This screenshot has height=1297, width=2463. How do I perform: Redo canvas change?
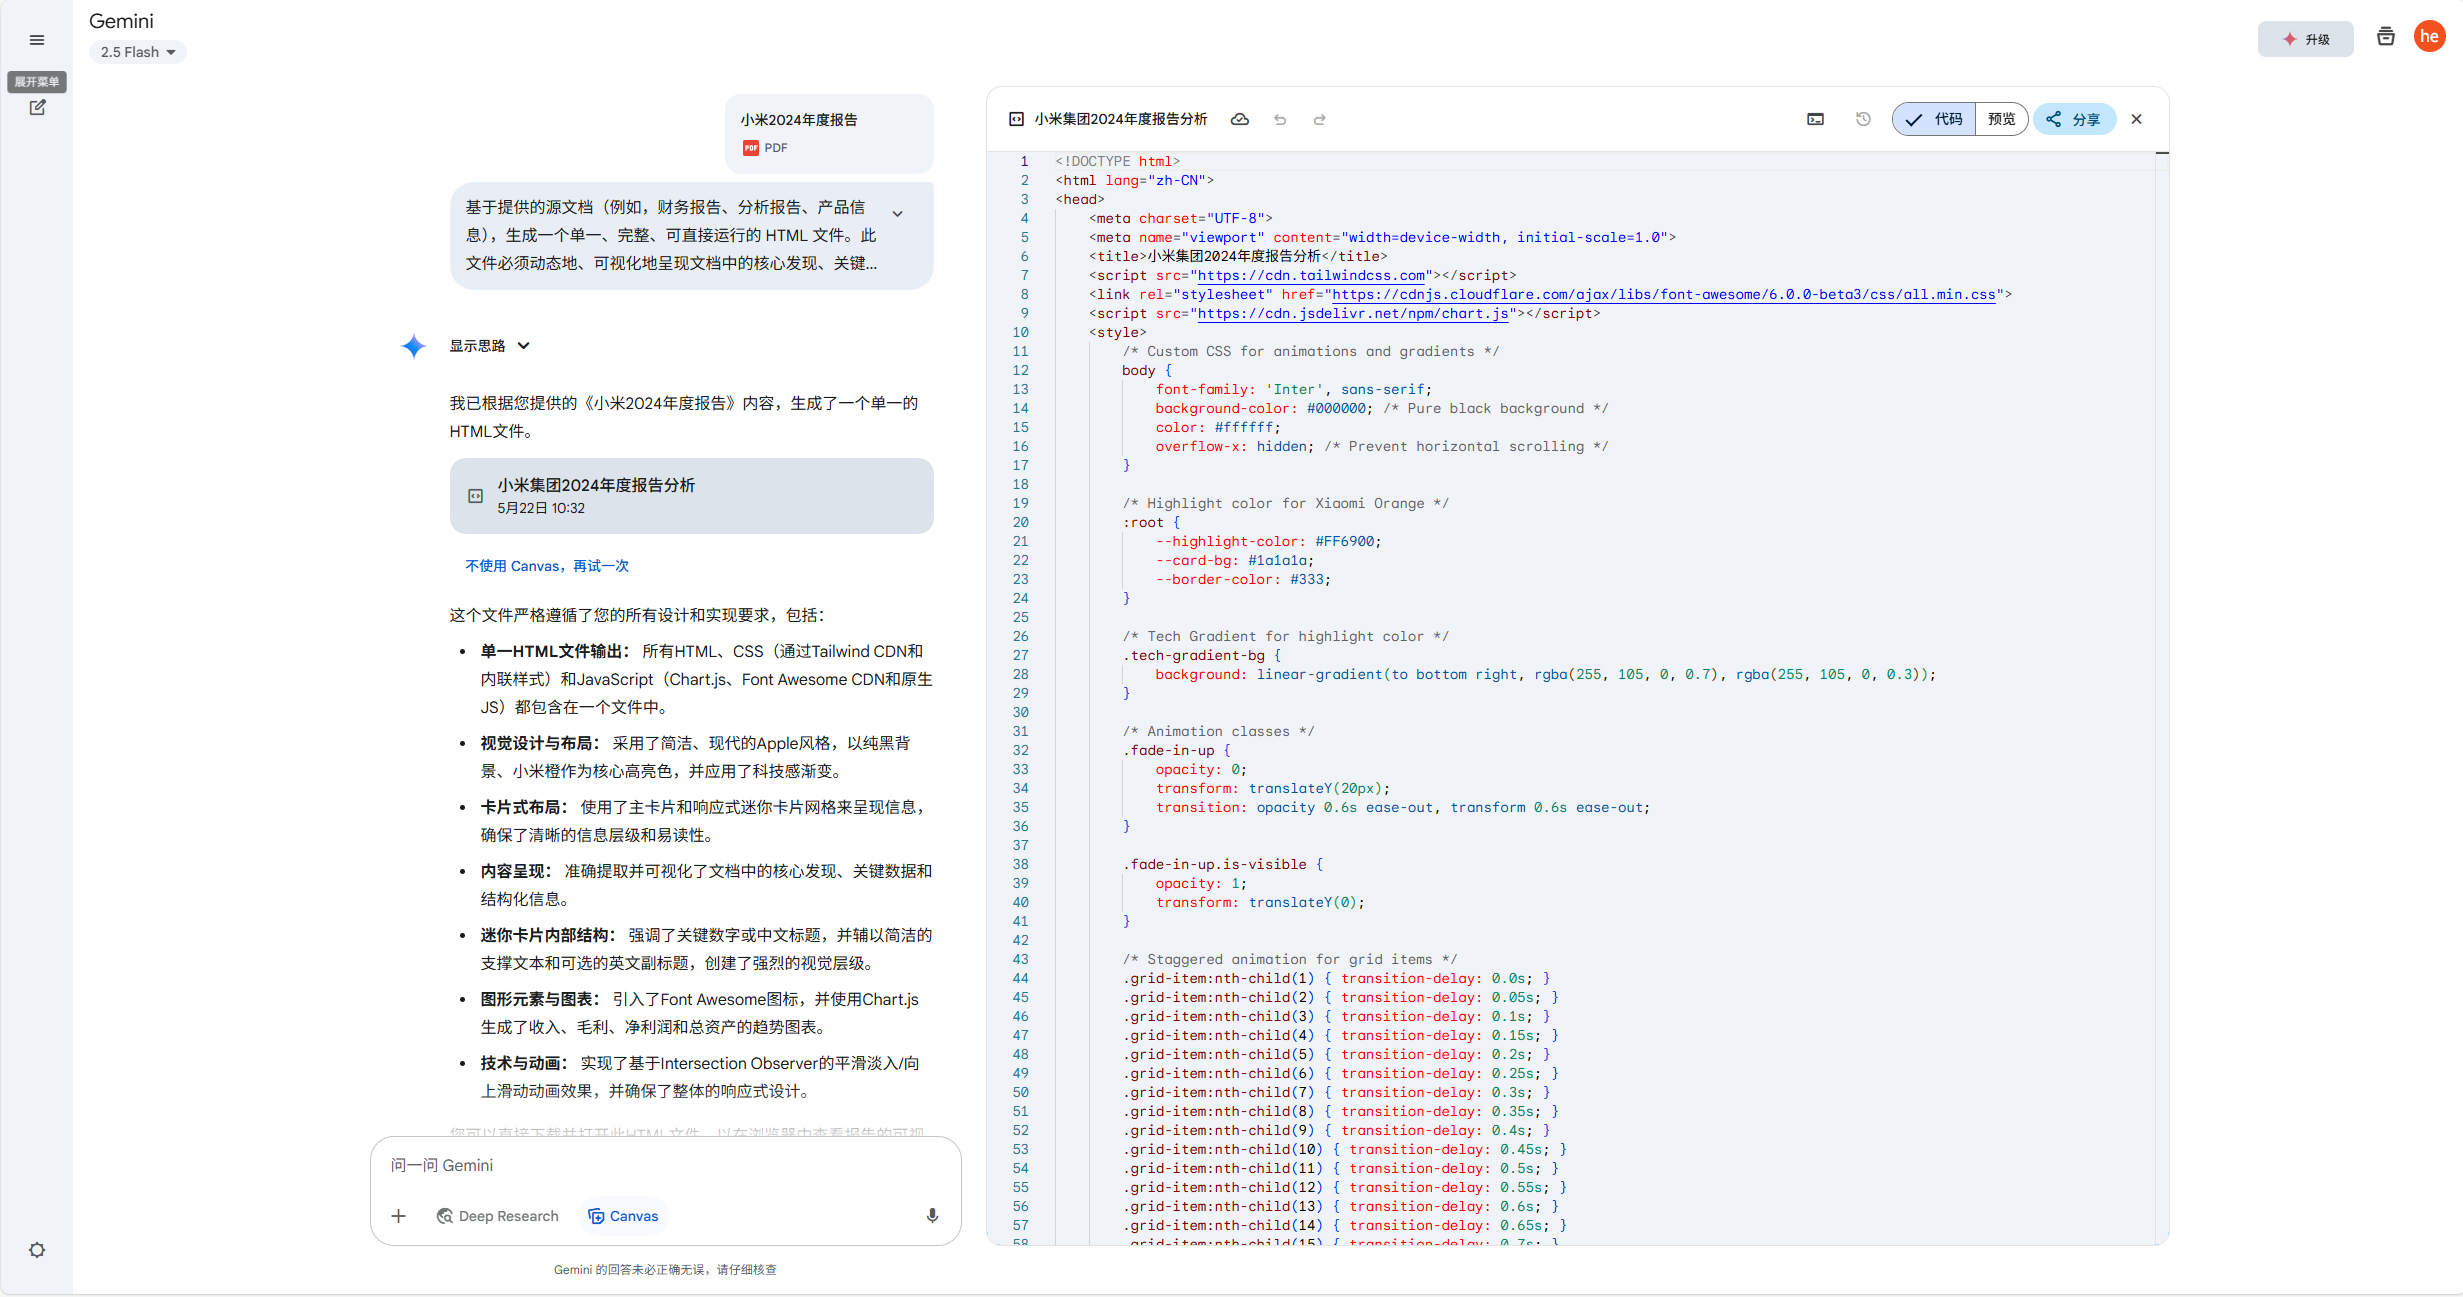(1319, 119)
